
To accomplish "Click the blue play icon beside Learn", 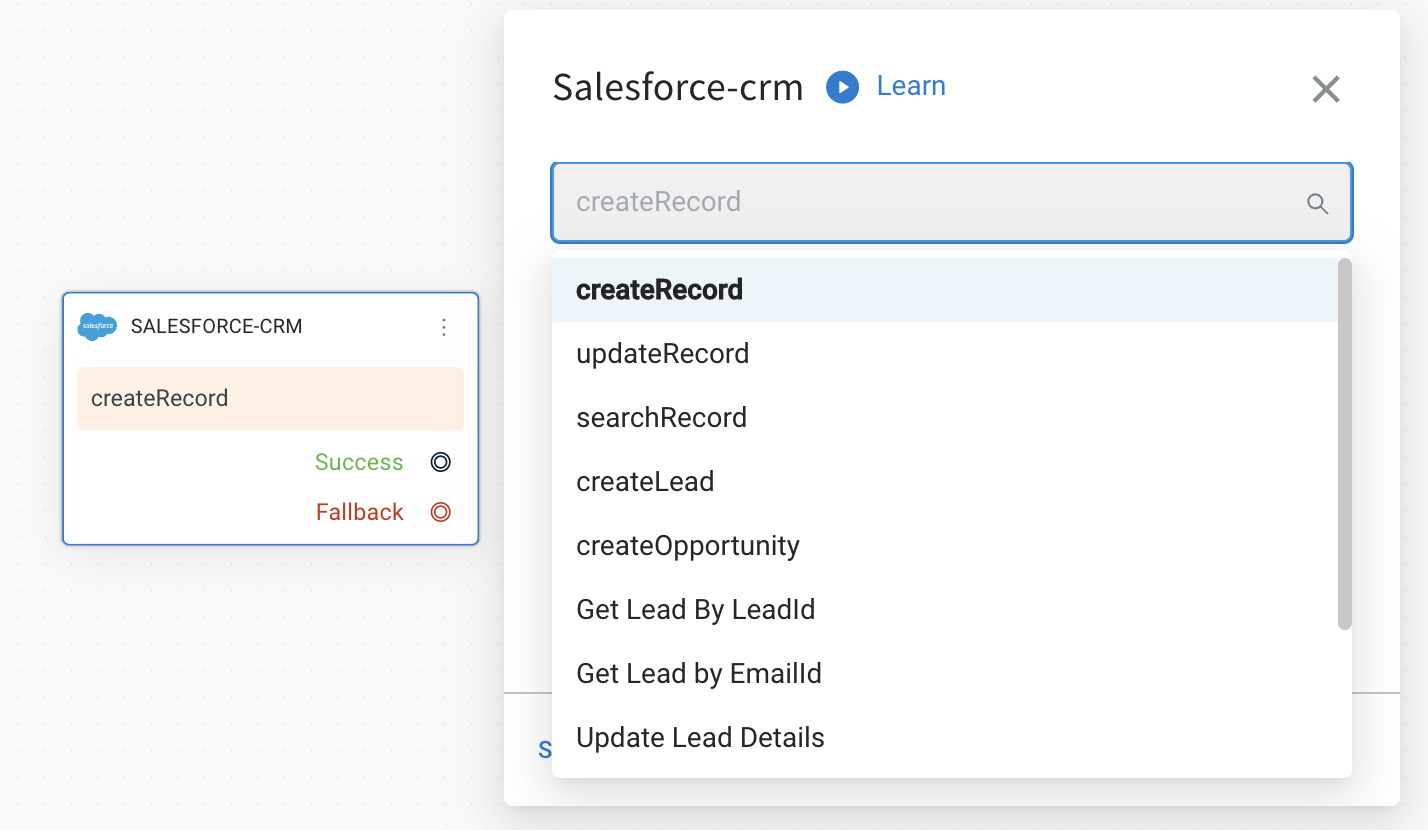I will pos(842,87).
